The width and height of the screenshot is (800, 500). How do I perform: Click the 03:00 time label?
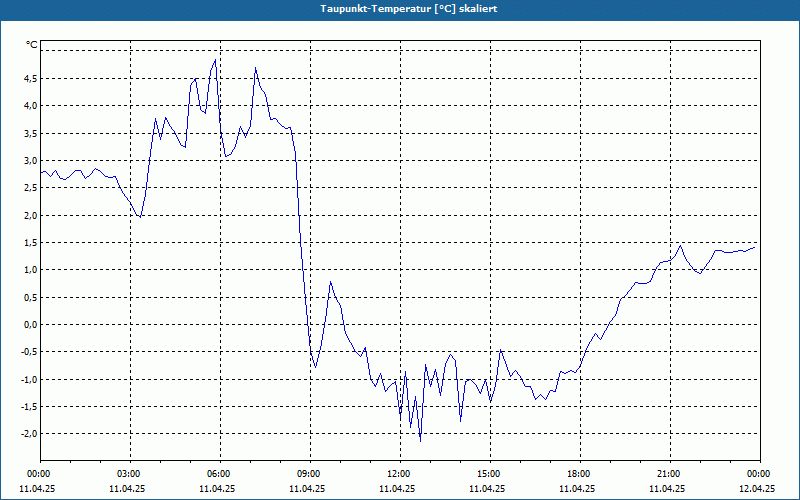[131, 474]
